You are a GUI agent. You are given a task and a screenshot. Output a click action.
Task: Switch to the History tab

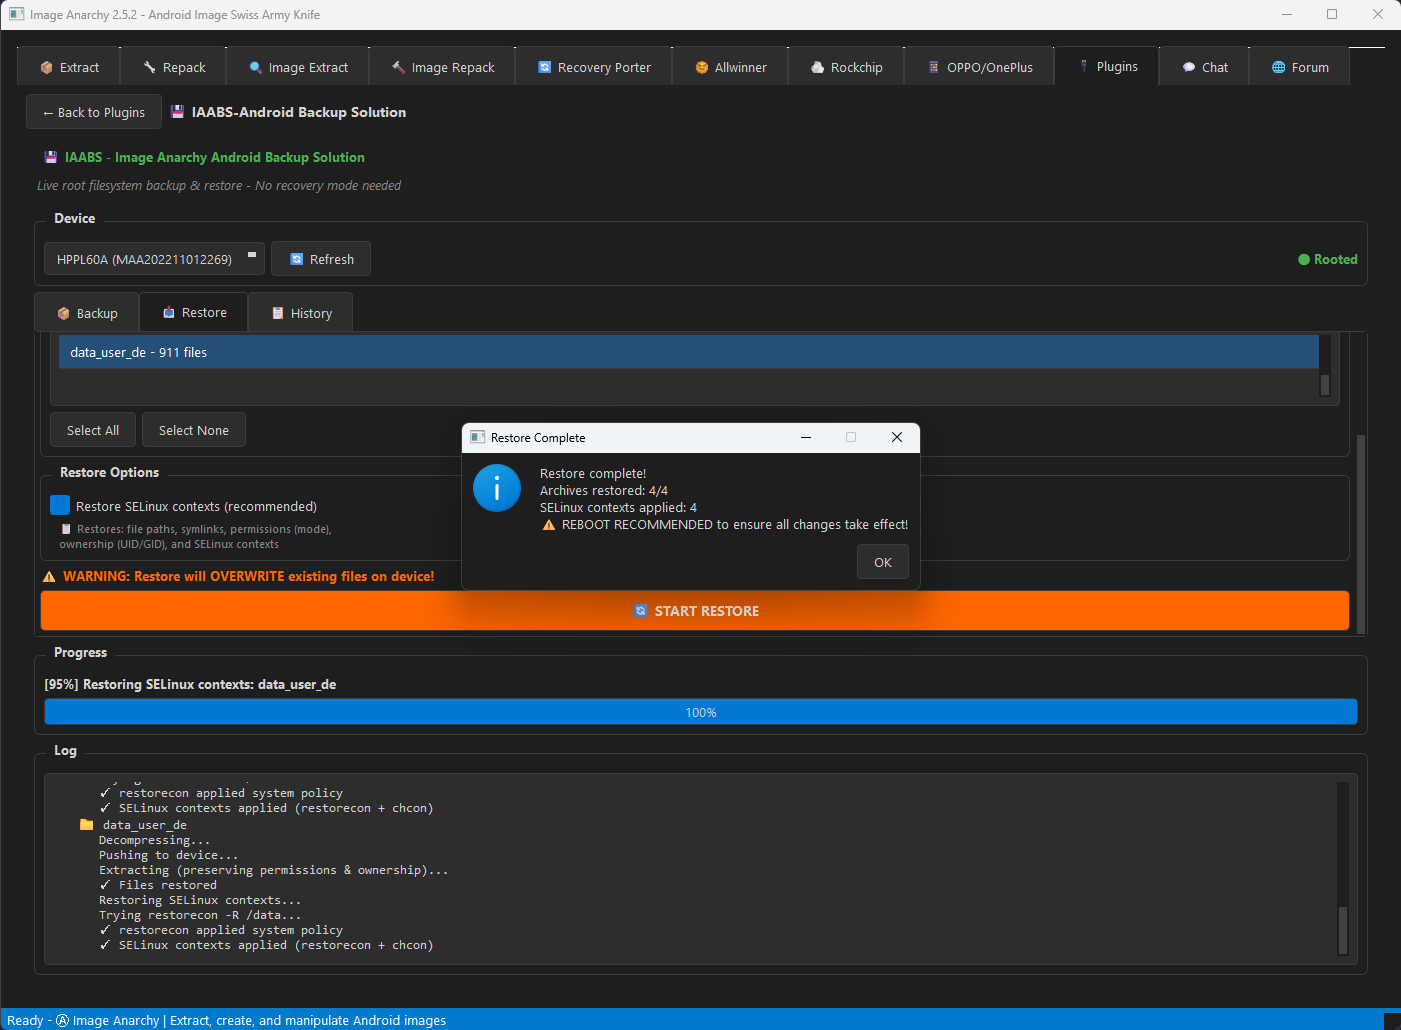click(x=300, y=312)
